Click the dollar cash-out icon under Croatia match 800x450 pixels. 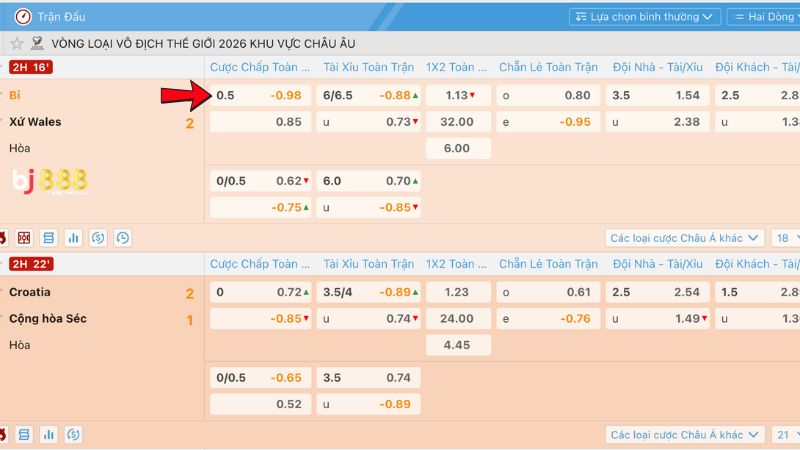73,435
